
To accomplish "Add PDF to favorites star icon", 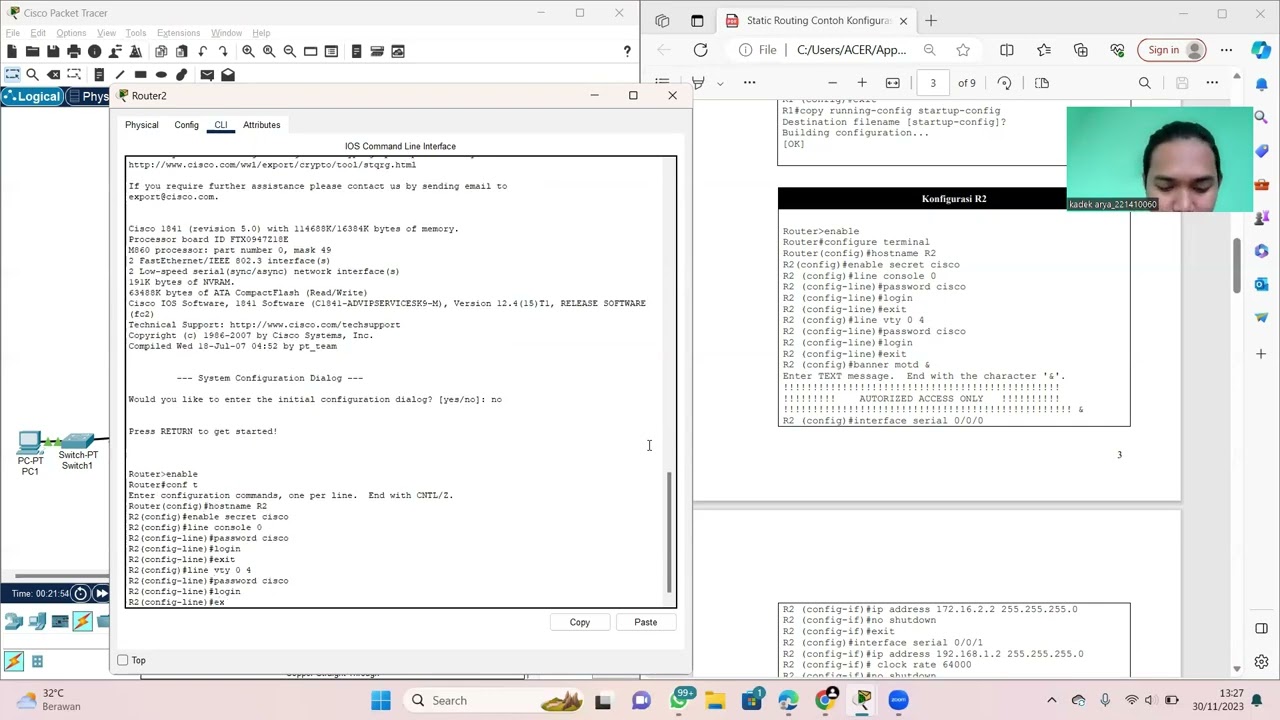I will [x=963, y=50].
